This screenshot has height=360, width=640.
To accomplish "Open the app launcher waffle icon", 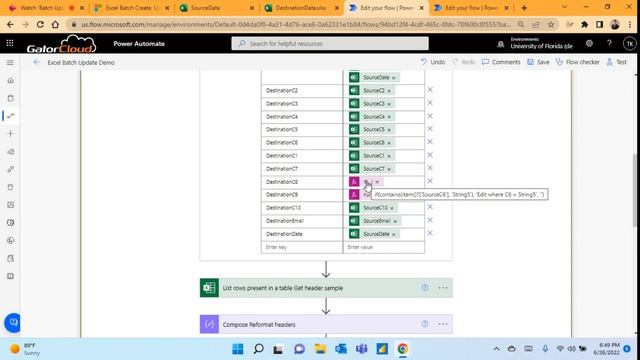I will [x=10, y=43].
